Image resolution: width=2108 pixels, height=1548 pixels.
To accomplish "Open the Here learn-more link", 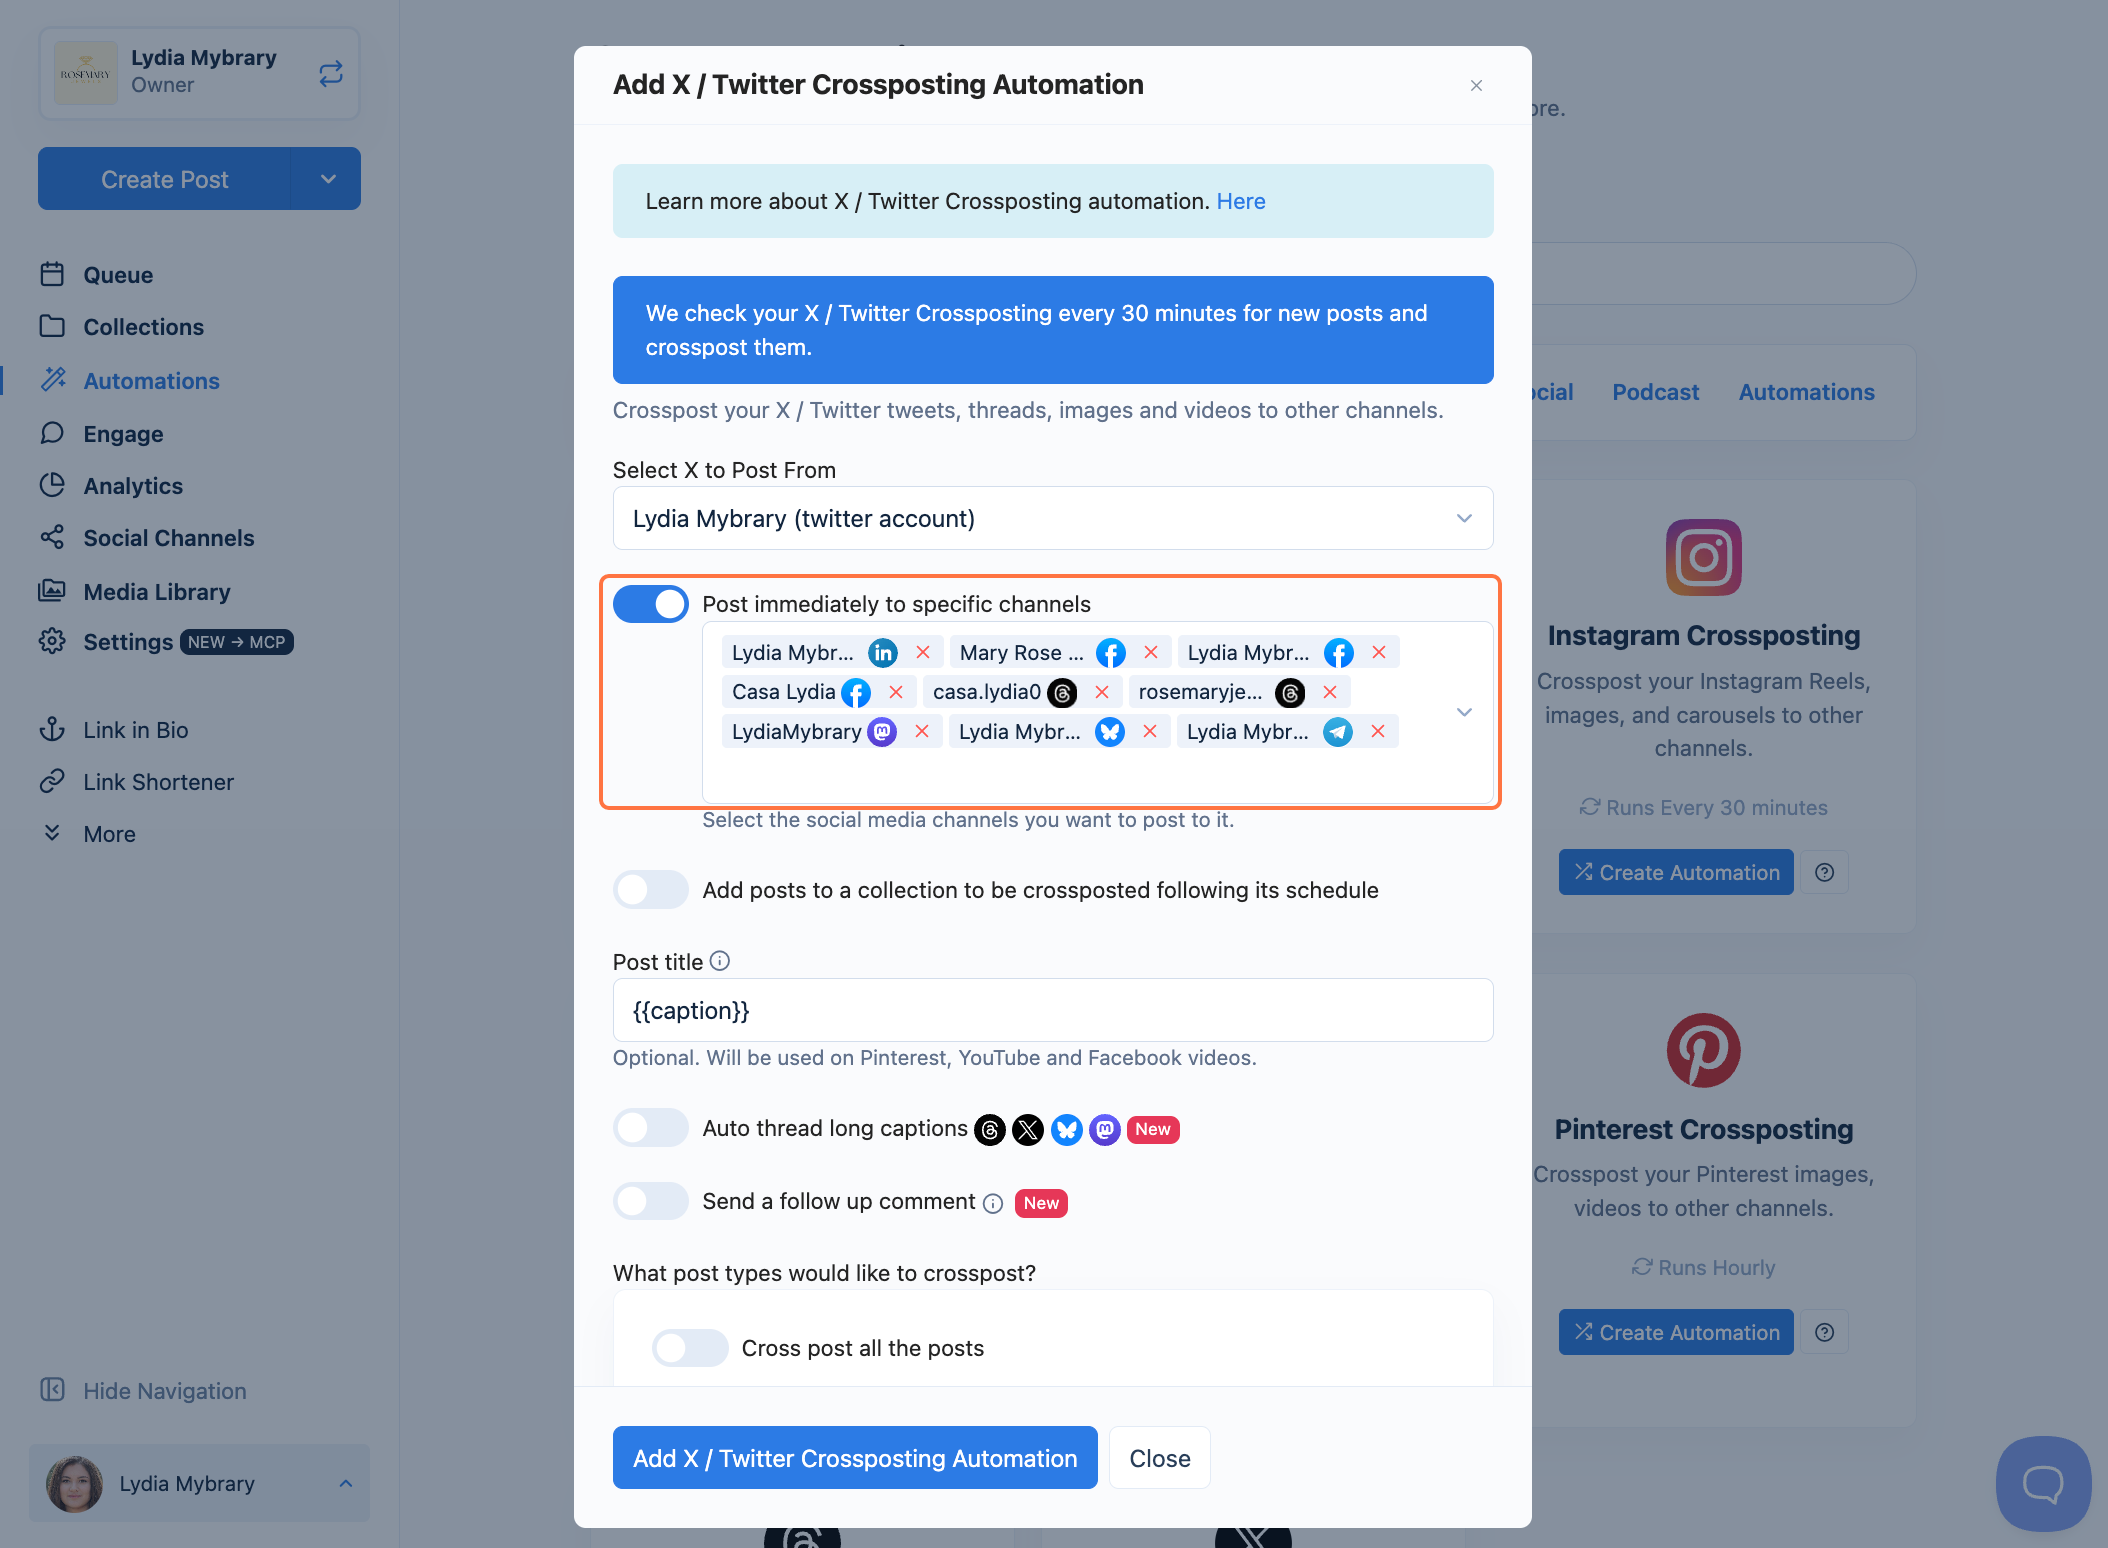I will click(1241, 201).
